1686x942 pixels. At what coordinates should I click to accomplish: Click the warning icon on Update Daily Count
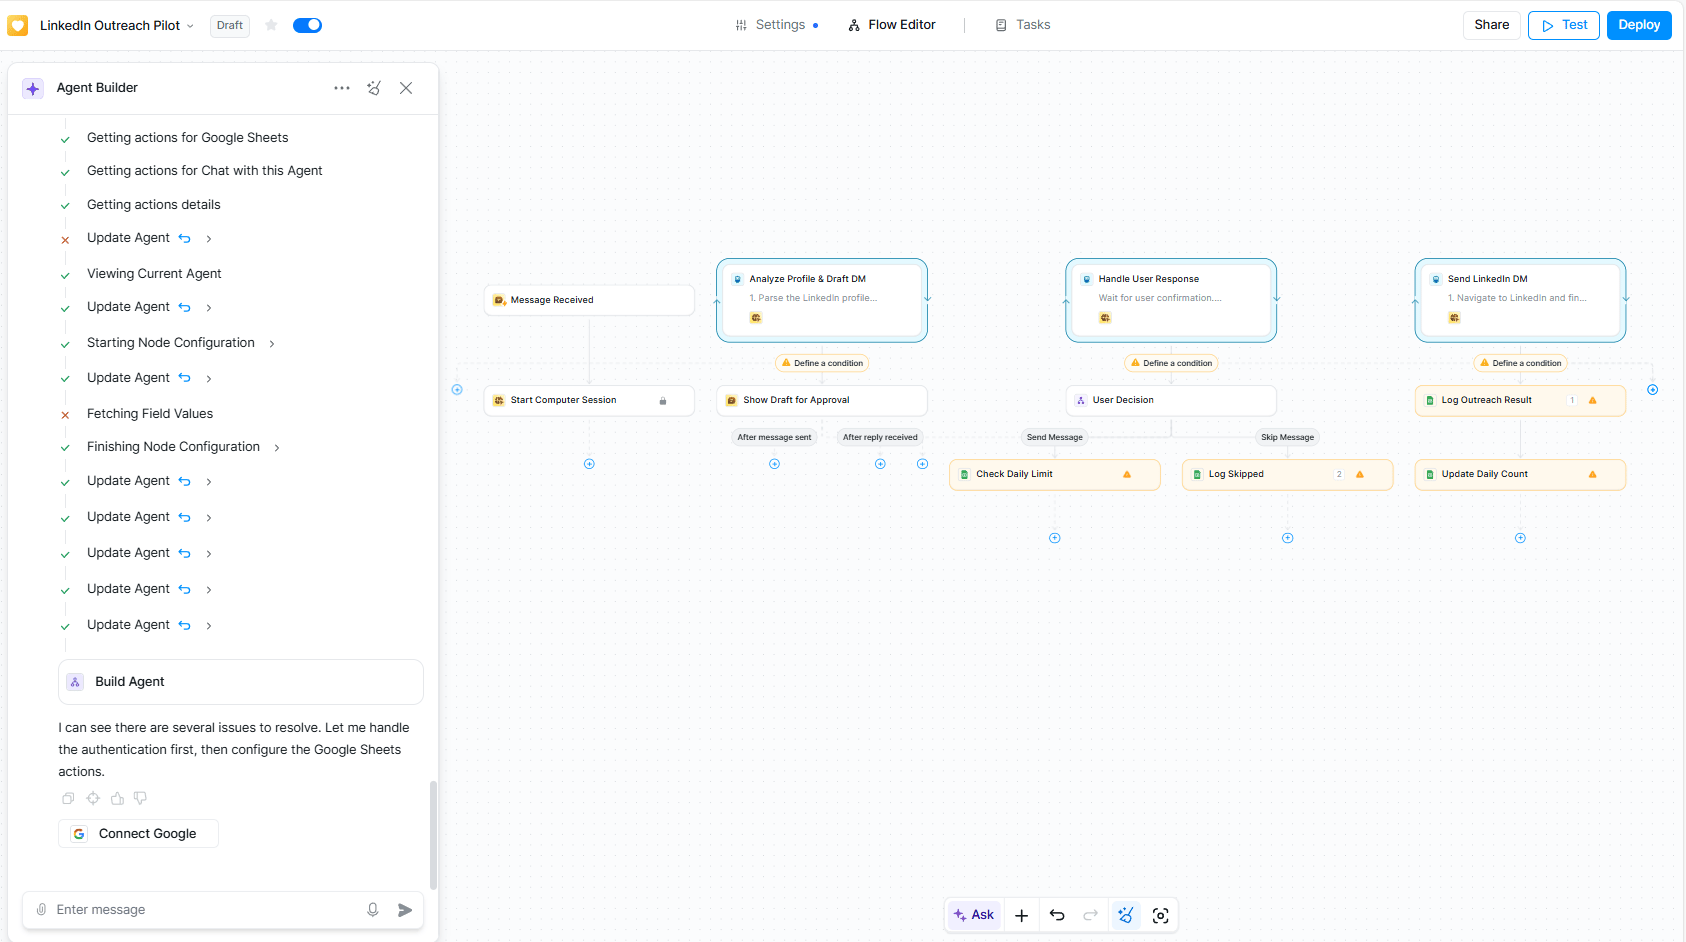click(x=1593, y=475)
